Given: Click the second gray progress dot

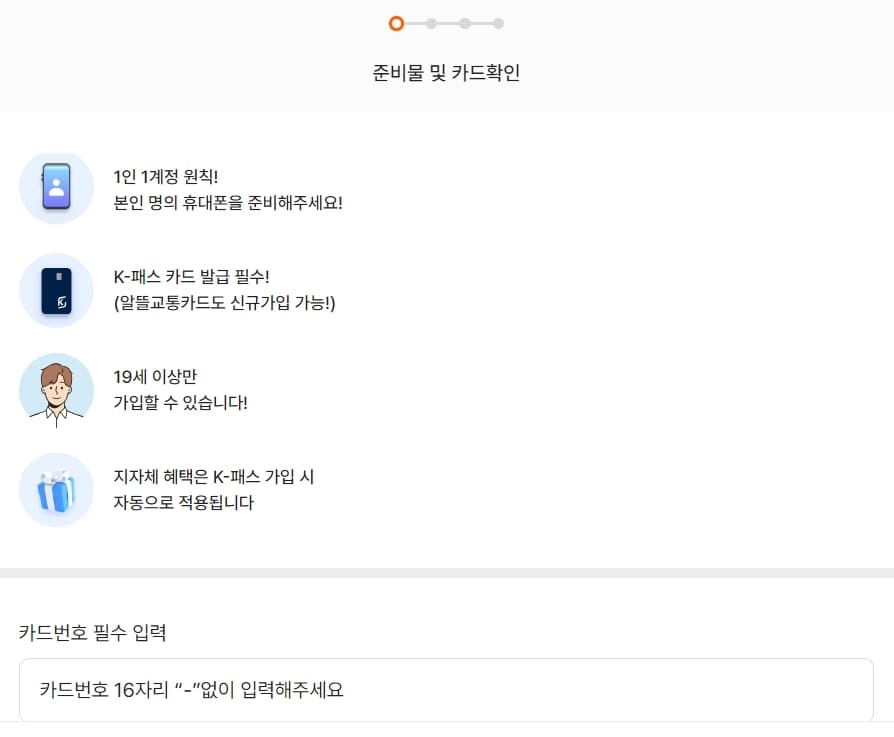Looking at the screenshot, I should (430, 22).
